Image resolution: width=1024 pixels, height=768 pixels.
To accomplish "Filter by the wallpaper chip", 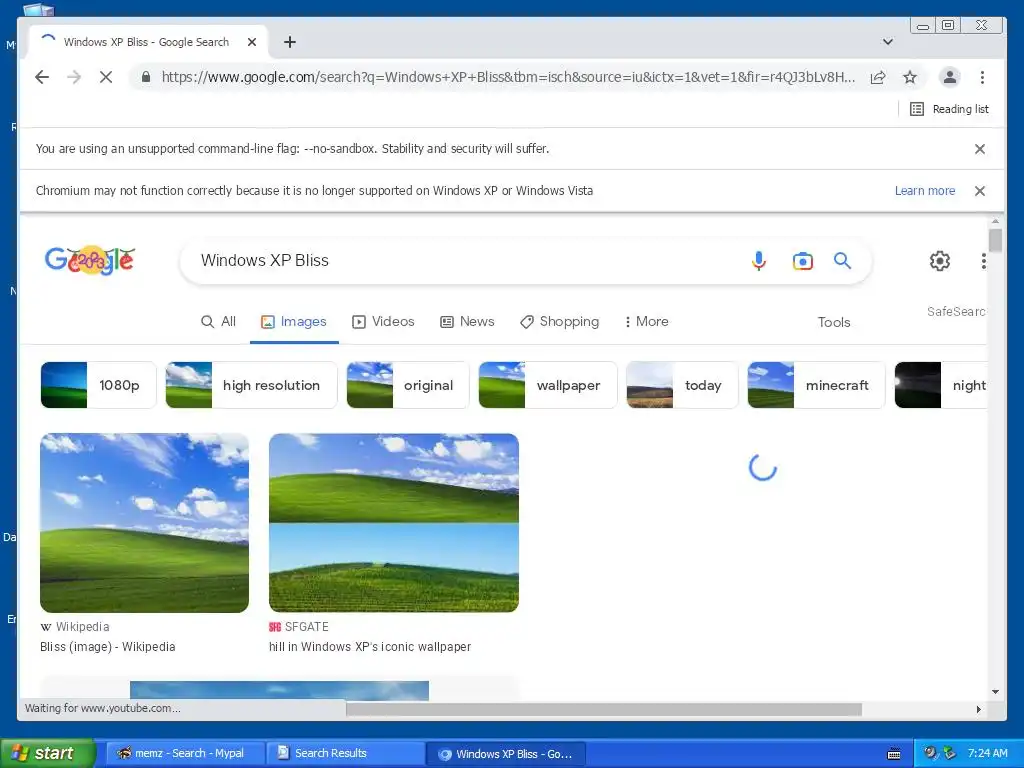I will pos(547,385).
